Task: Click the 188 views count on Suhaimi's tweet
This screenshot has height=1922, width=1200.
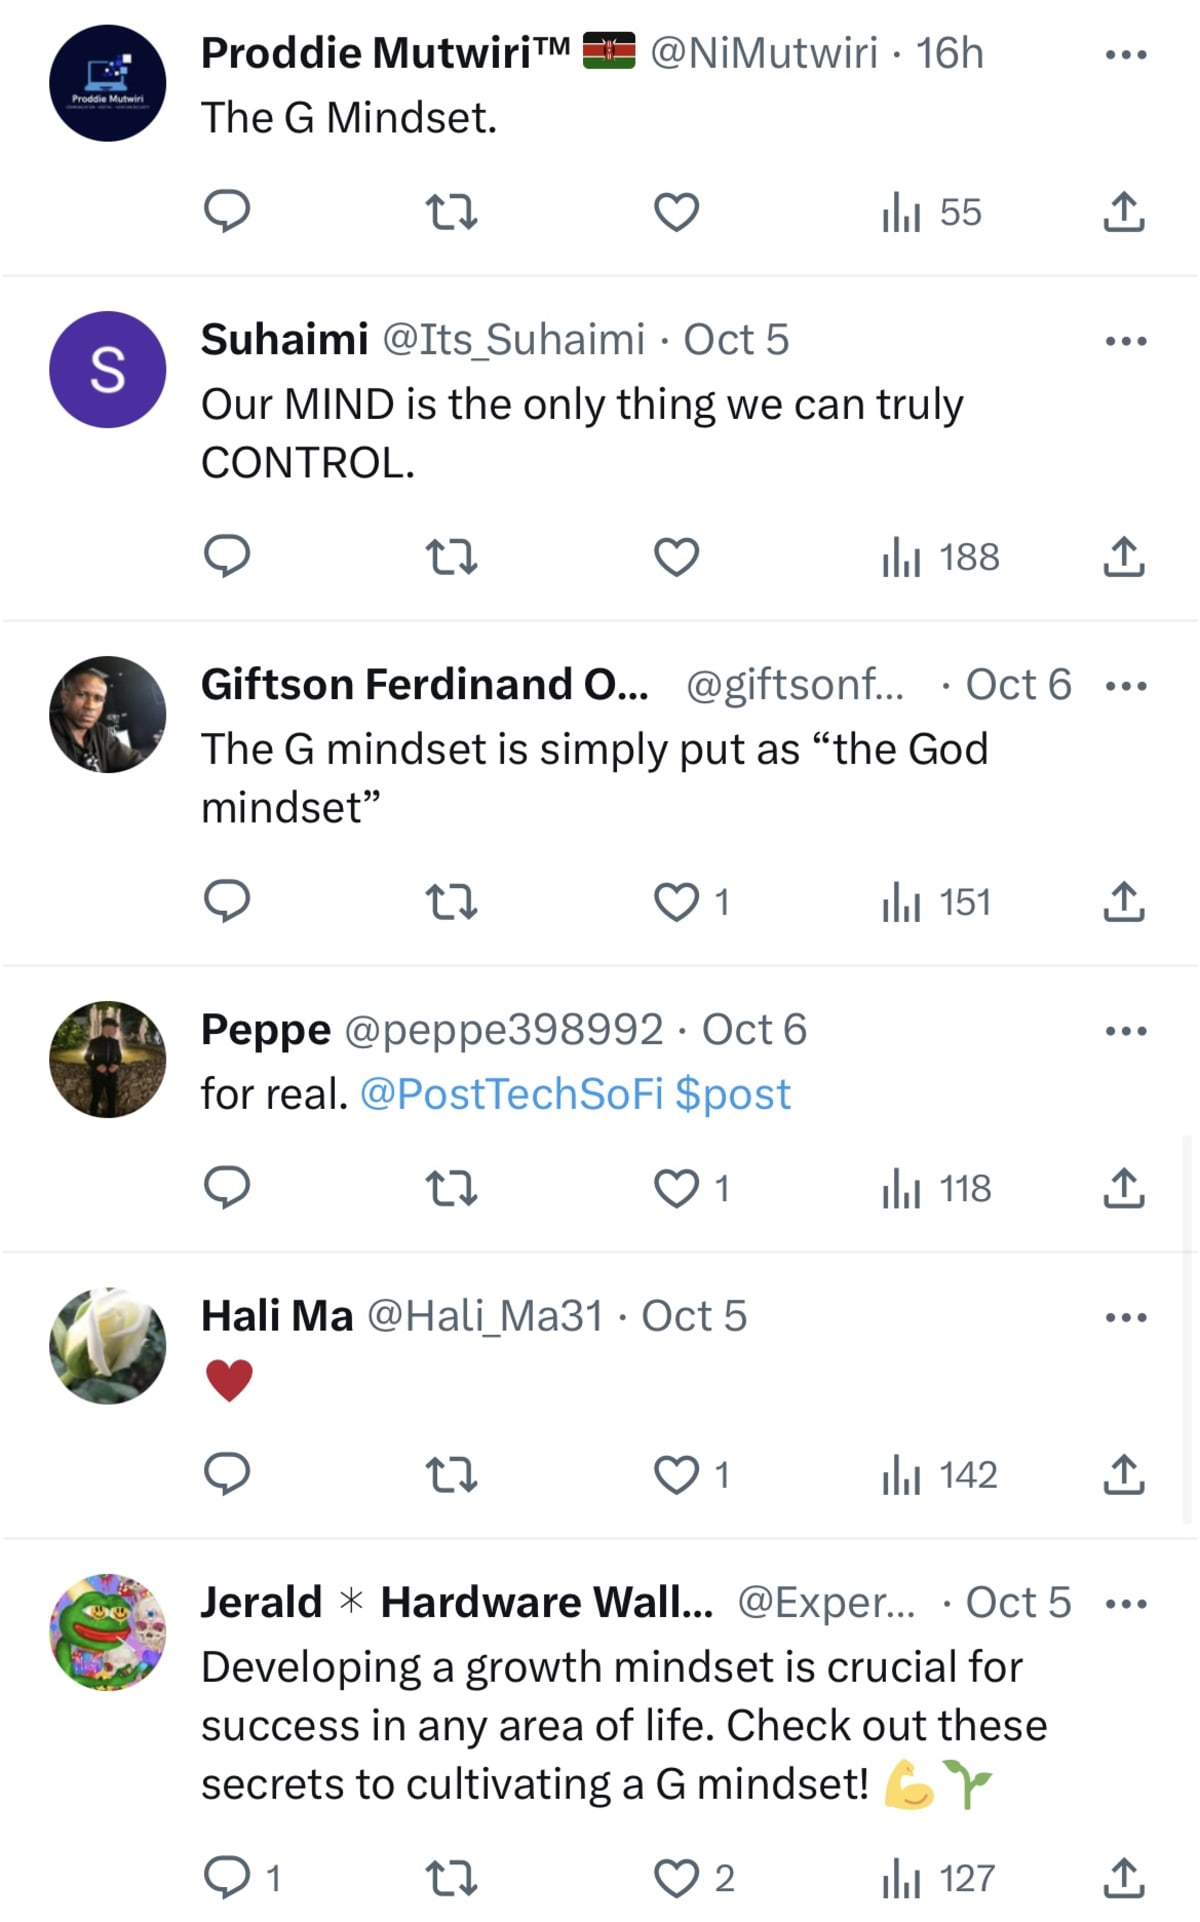Action: coord(938,557)
